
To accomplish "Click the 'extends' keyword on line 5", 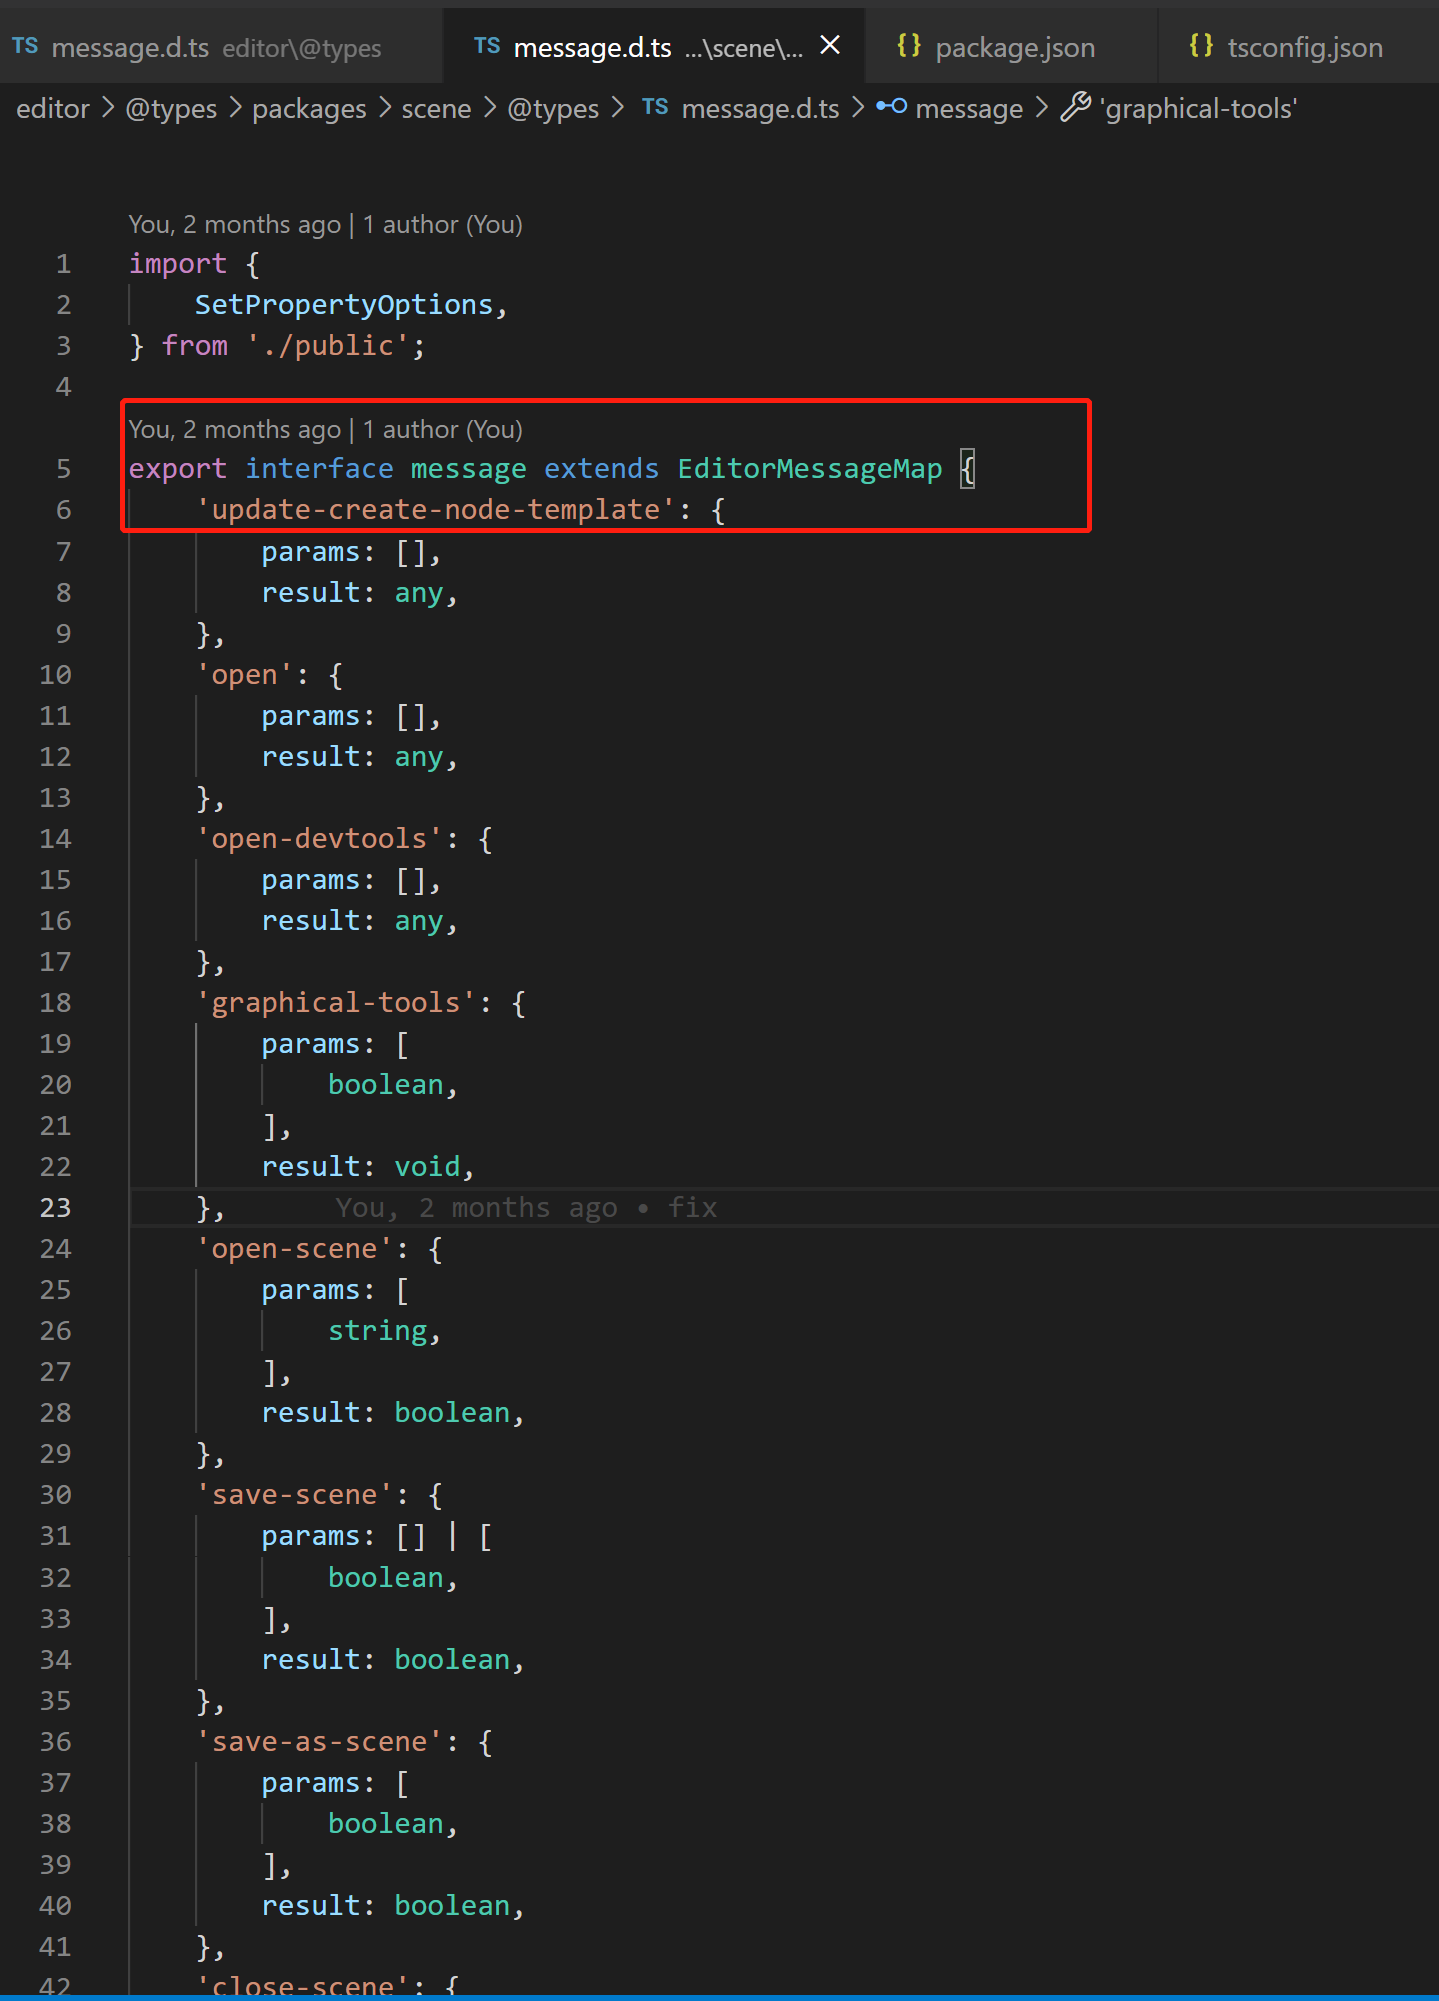I will [x=601, y=469].
